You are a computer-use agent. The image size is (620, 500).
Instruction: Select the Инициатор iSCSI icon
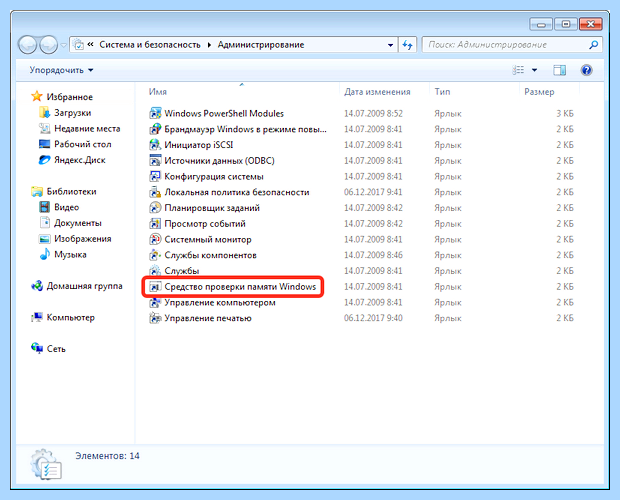coord(155,145)
